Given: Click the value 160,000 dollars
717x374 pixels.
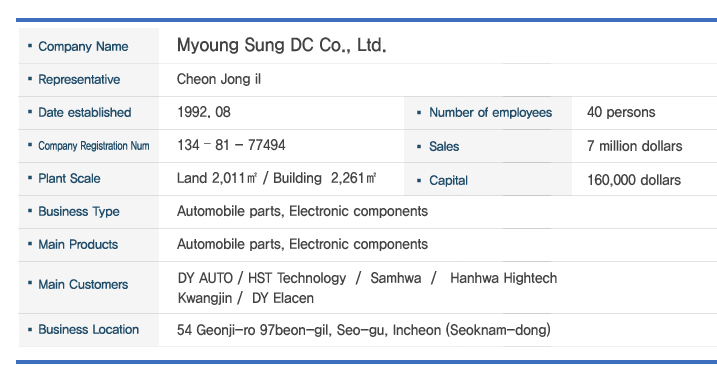Looking at the screenshot, I should (634, 180).
